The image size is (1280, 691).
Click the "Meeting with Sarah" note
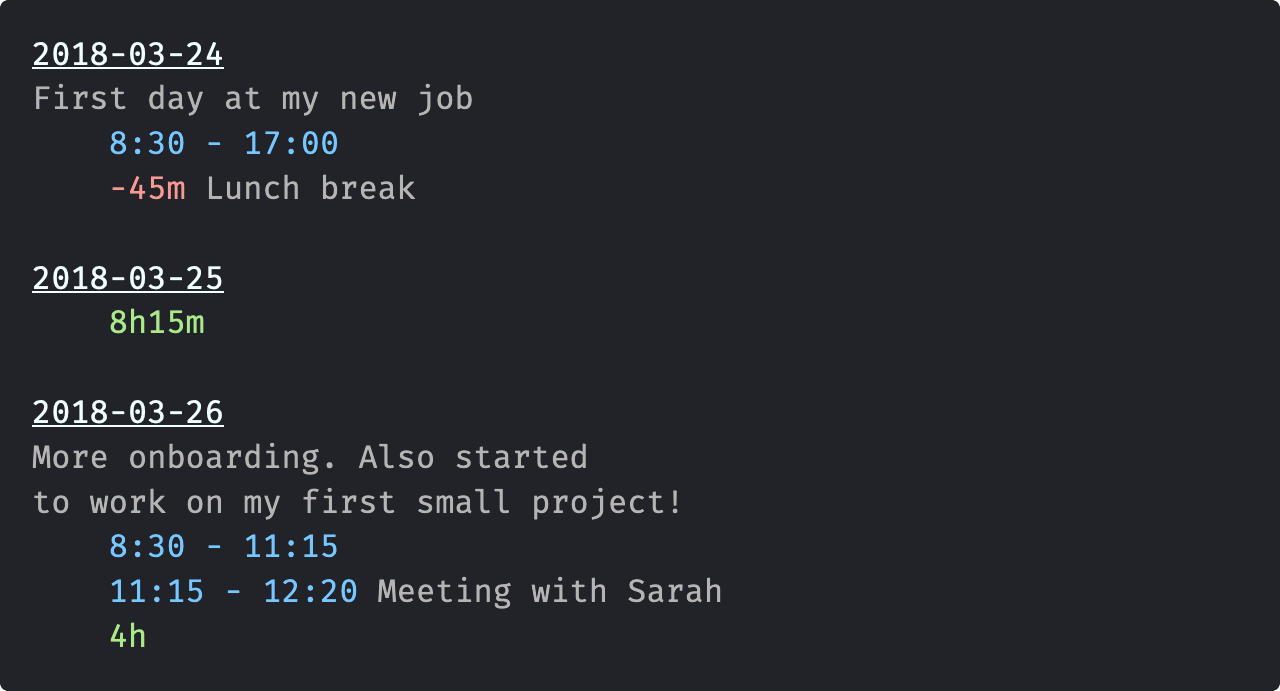point(549,592)
